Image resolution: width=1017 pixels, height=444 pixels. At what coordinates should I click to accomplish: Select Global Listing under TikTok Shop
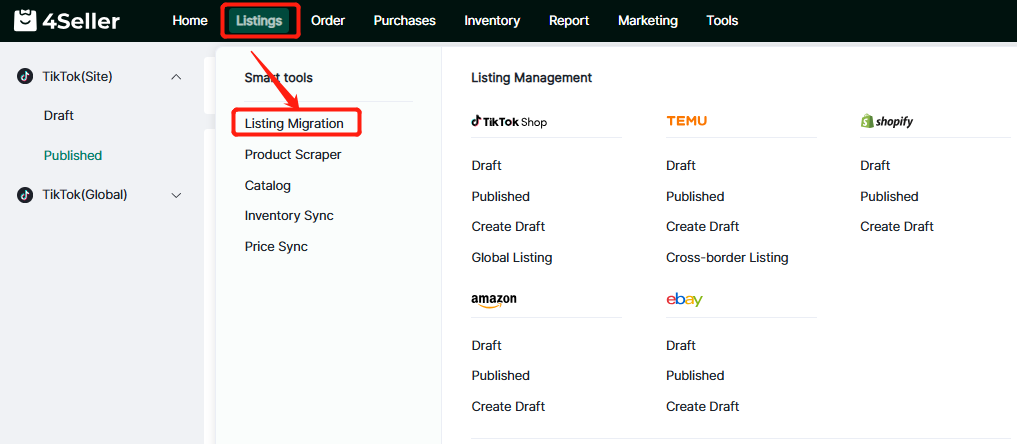pos(511,257)
